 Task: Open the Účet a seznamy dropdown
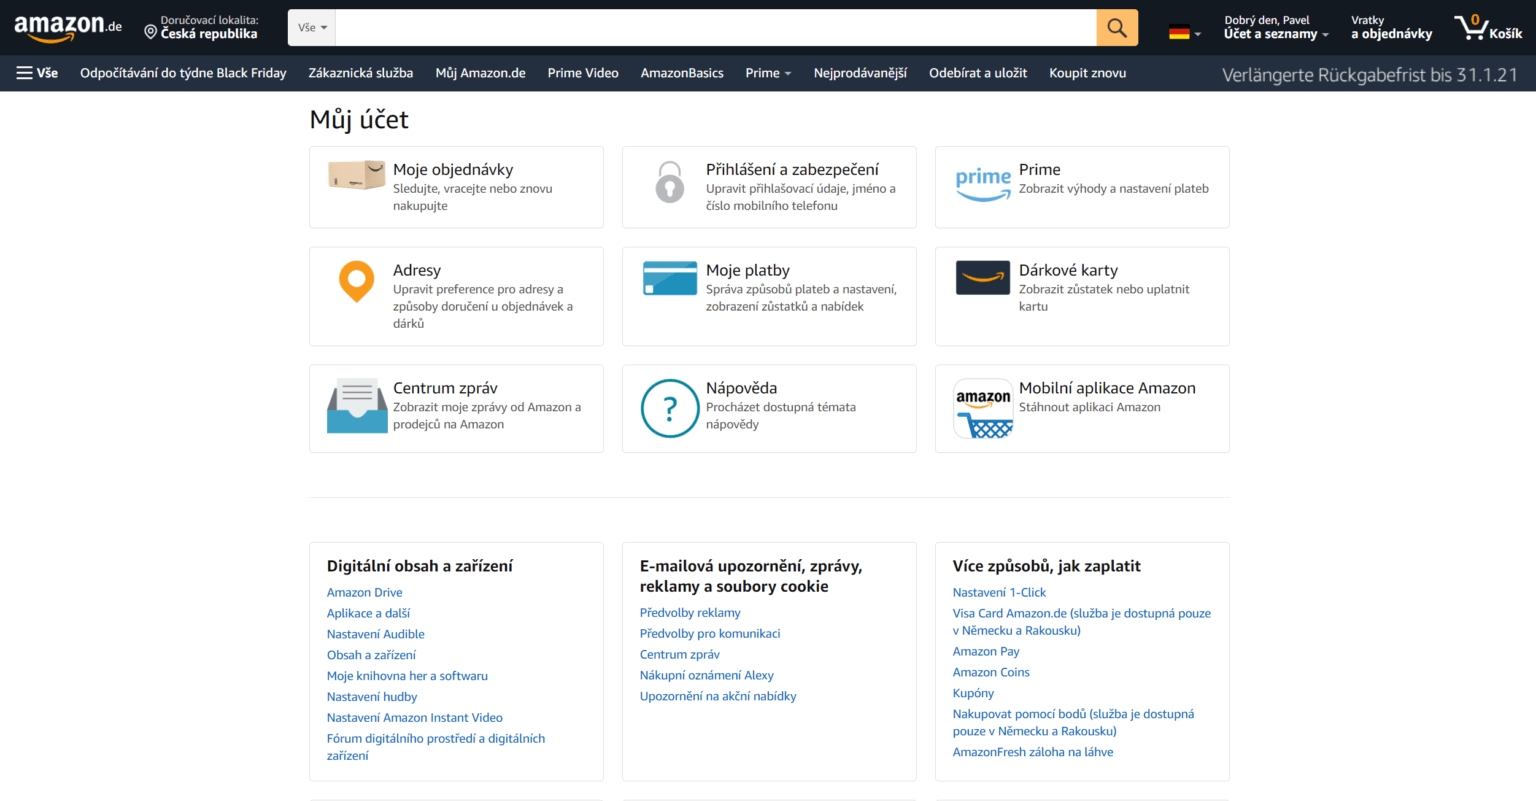[1273, 27]
